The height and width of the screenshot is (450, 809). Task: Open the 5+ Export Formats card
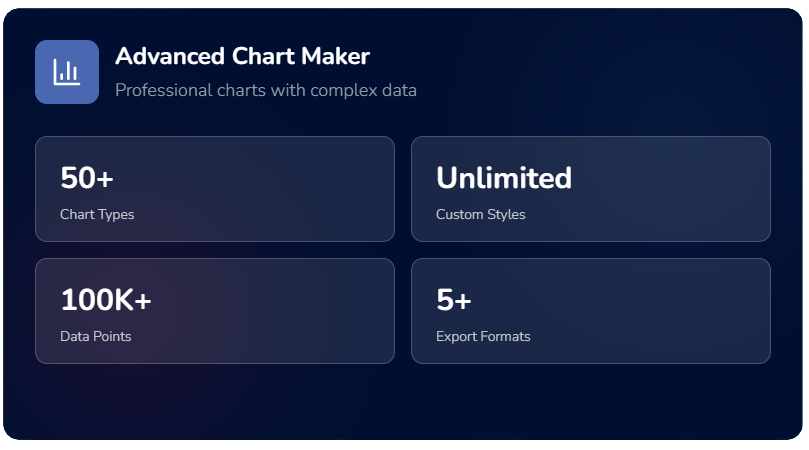[590, 311]
